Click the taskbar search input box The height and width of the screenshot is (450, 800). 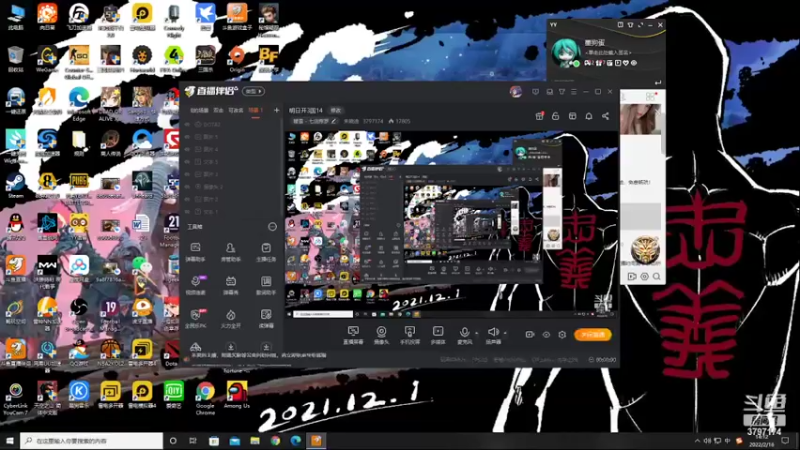(92, 441)
